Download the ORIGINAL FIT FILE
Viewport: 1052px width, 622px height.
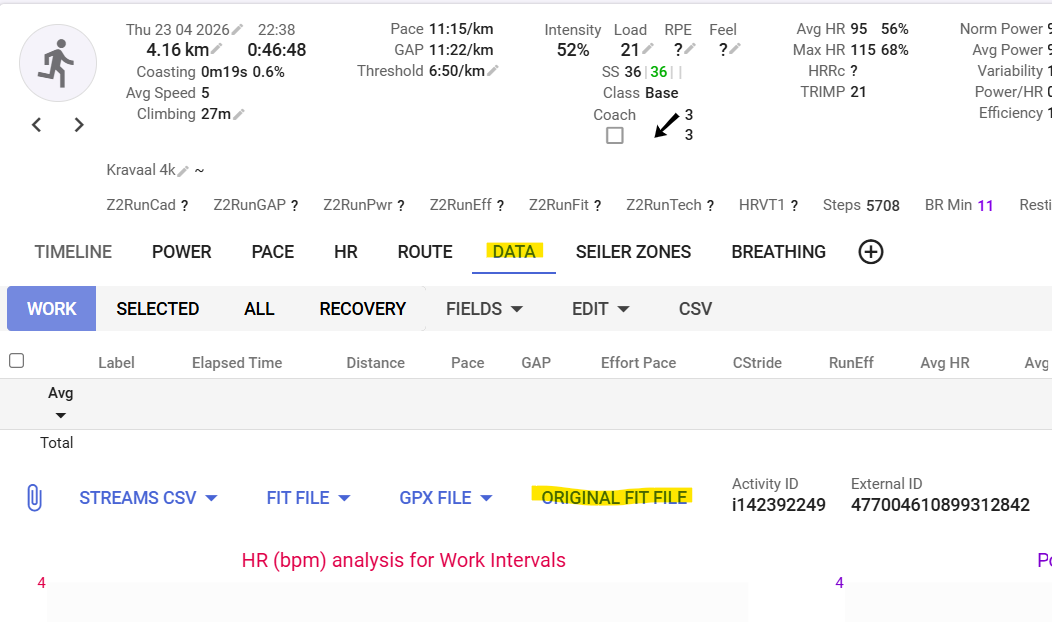click(614, 498)
